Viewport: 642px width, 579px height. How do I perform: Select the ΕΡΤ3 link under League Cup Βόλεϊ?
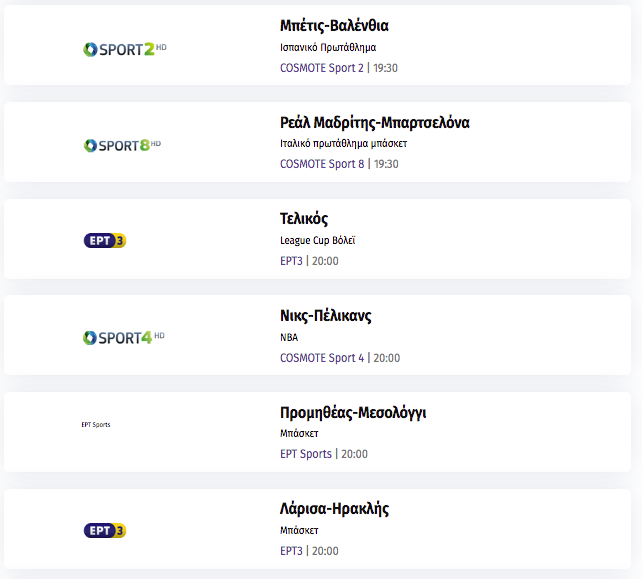tap(291, 261)
